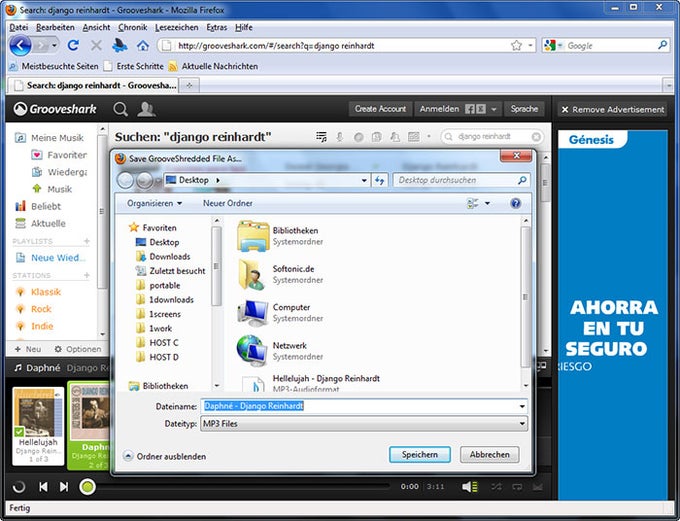The height and width of the screenshot is (521, 680).
Task: Open the Grooveshark community people icon
Action: coord(146,109)
